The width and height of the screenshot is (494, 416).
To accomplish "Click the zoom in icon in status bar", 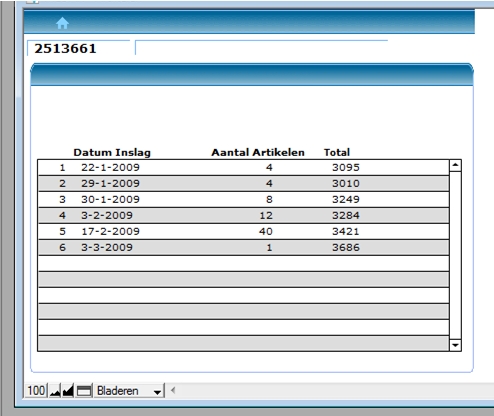I will (68, 391).
